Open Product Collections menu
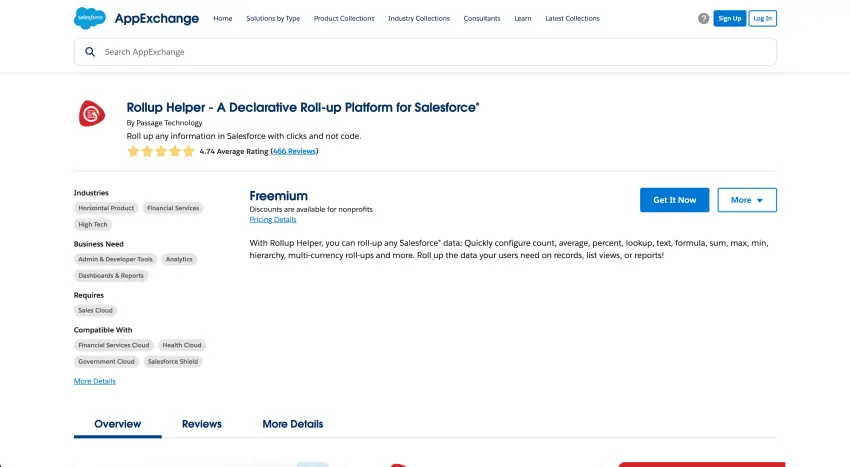 (x=344, y=18)
